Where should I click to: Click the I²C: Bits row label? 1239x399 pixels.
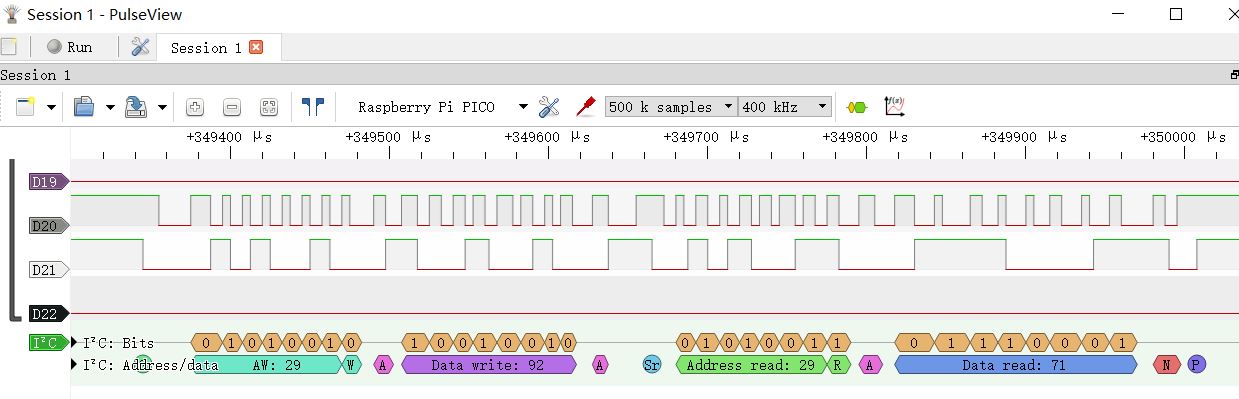coord(118,343)
